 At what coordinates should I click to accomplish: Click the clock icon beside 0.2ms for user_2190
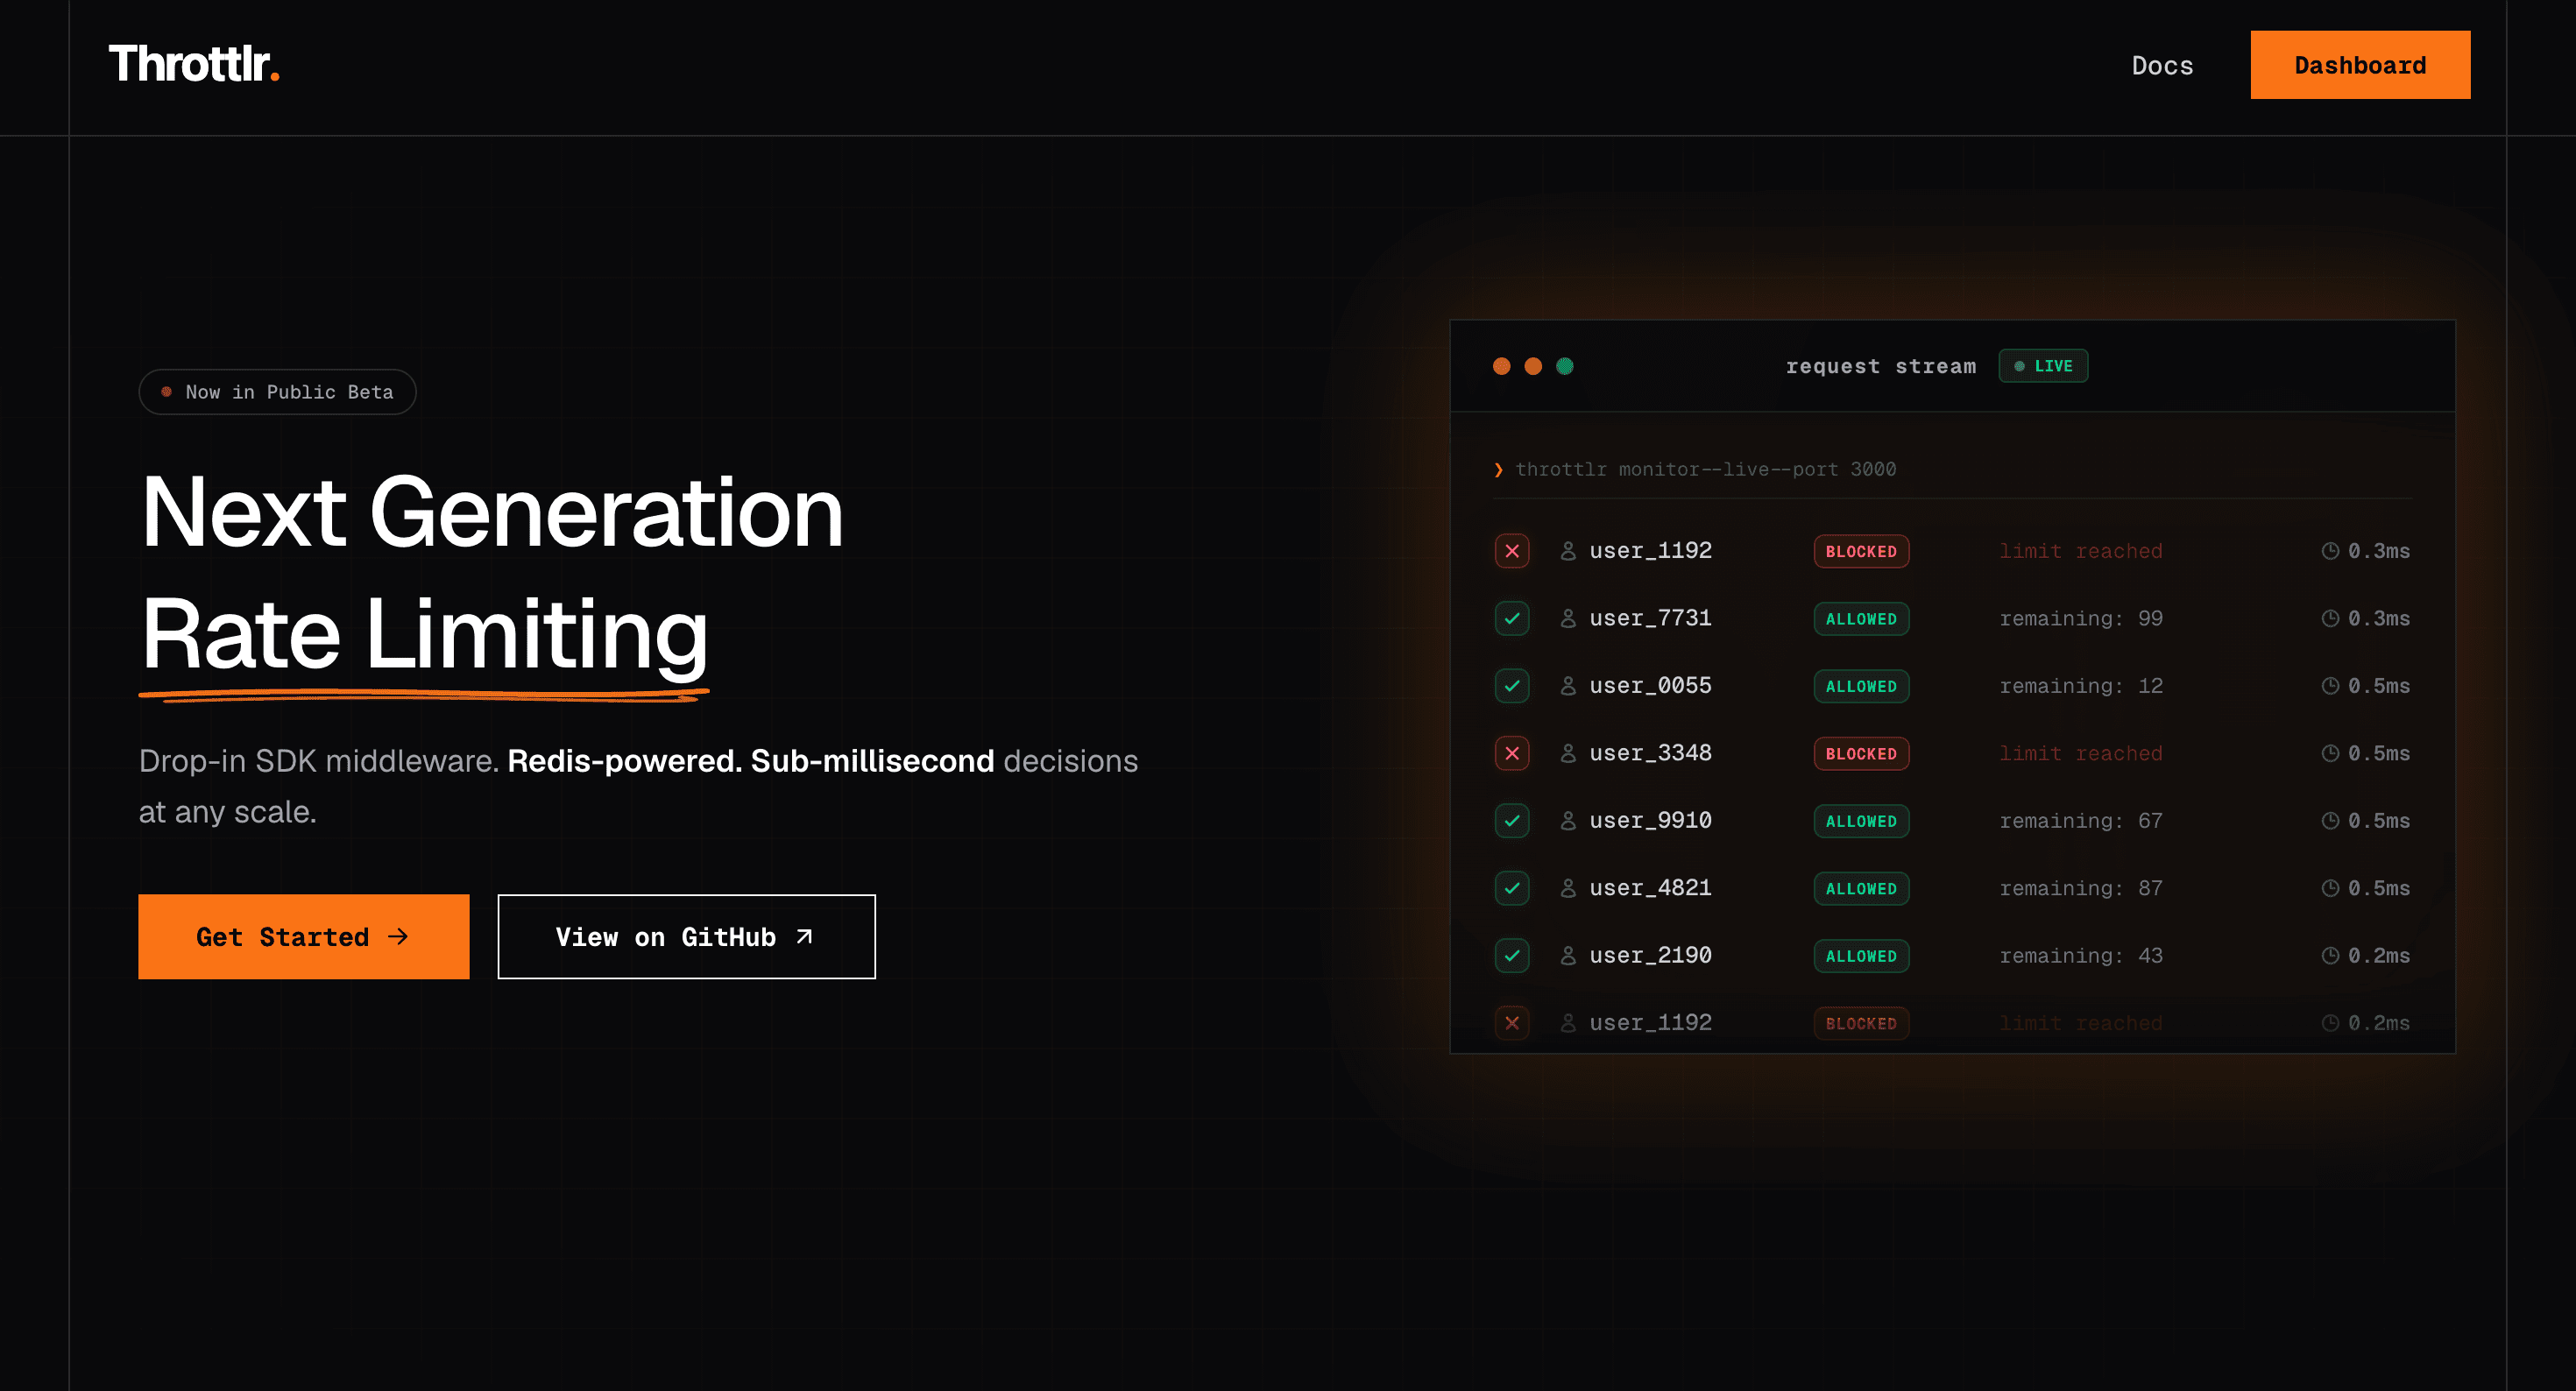pyautogui.click(x=2330, y=956)
